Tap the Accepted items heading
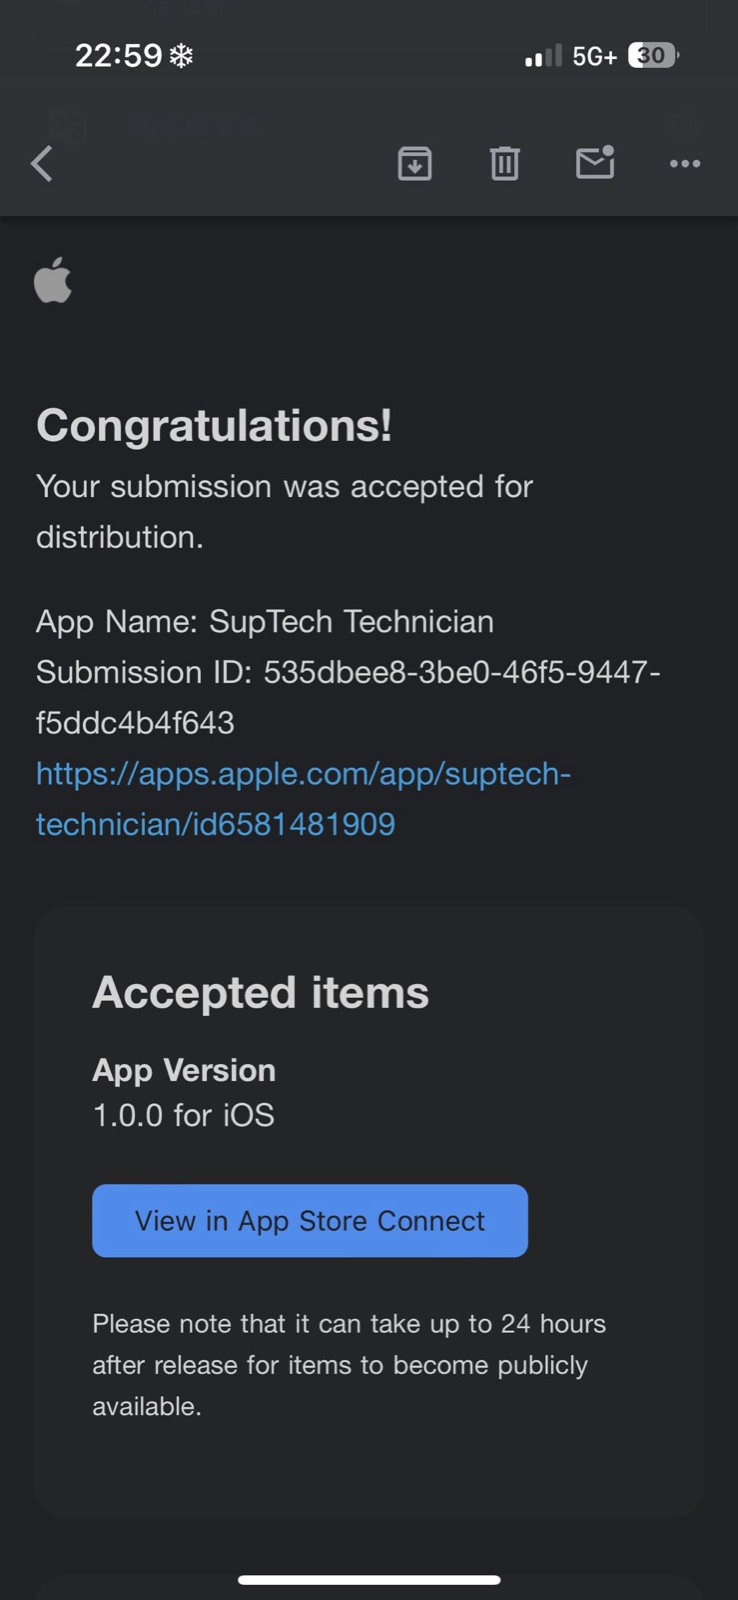This screenshot has height=1600, width=738. tap(260, 993)
